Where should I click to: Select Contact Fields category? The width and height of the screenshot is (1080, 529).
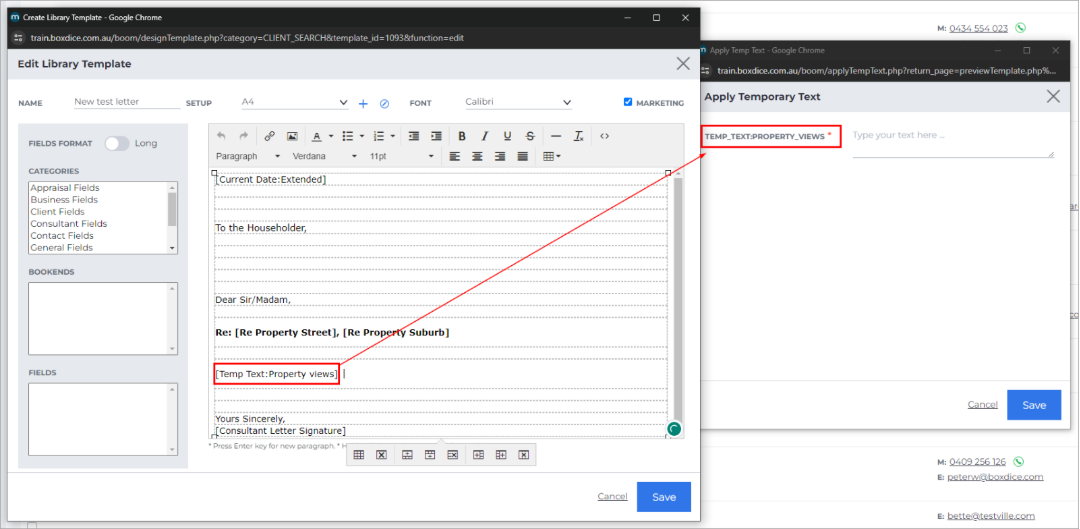62,236
